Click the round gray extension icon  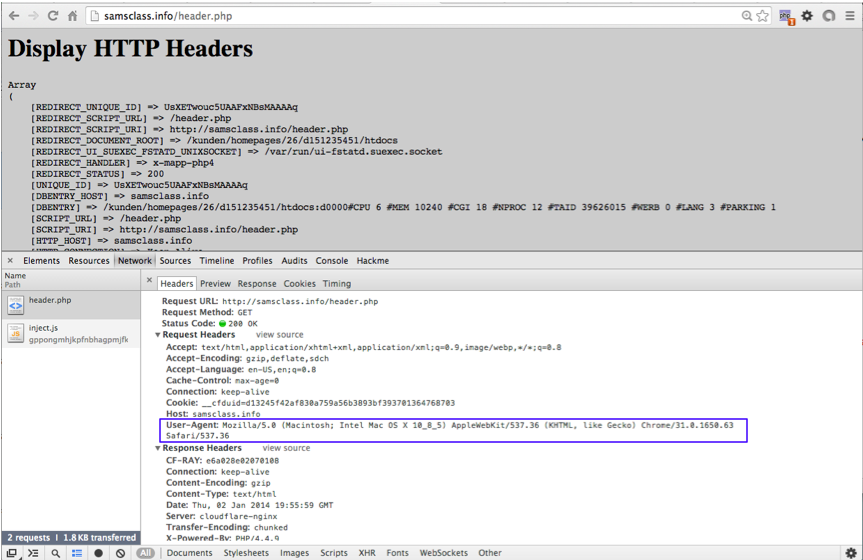(x=829, y=16)
